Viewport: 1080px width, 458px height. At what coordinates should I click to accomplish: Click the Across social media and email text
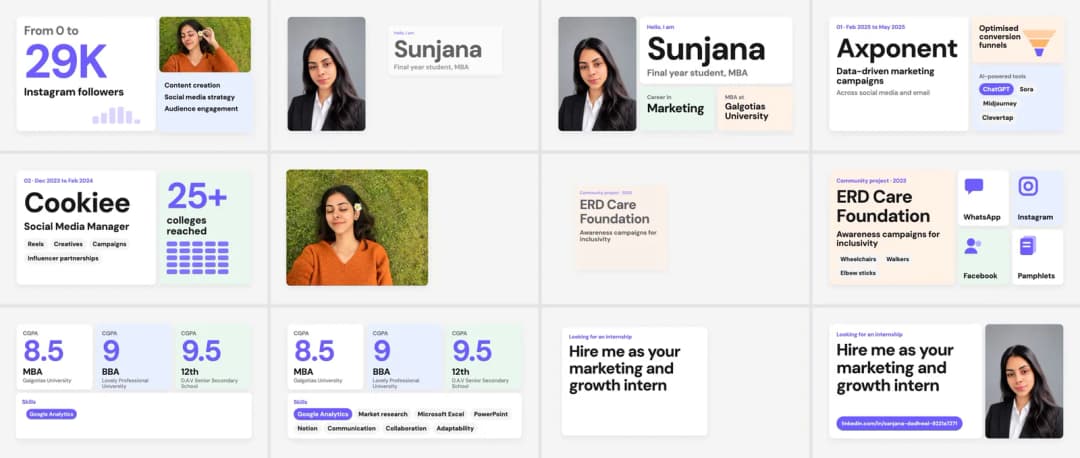coord(883,92)
